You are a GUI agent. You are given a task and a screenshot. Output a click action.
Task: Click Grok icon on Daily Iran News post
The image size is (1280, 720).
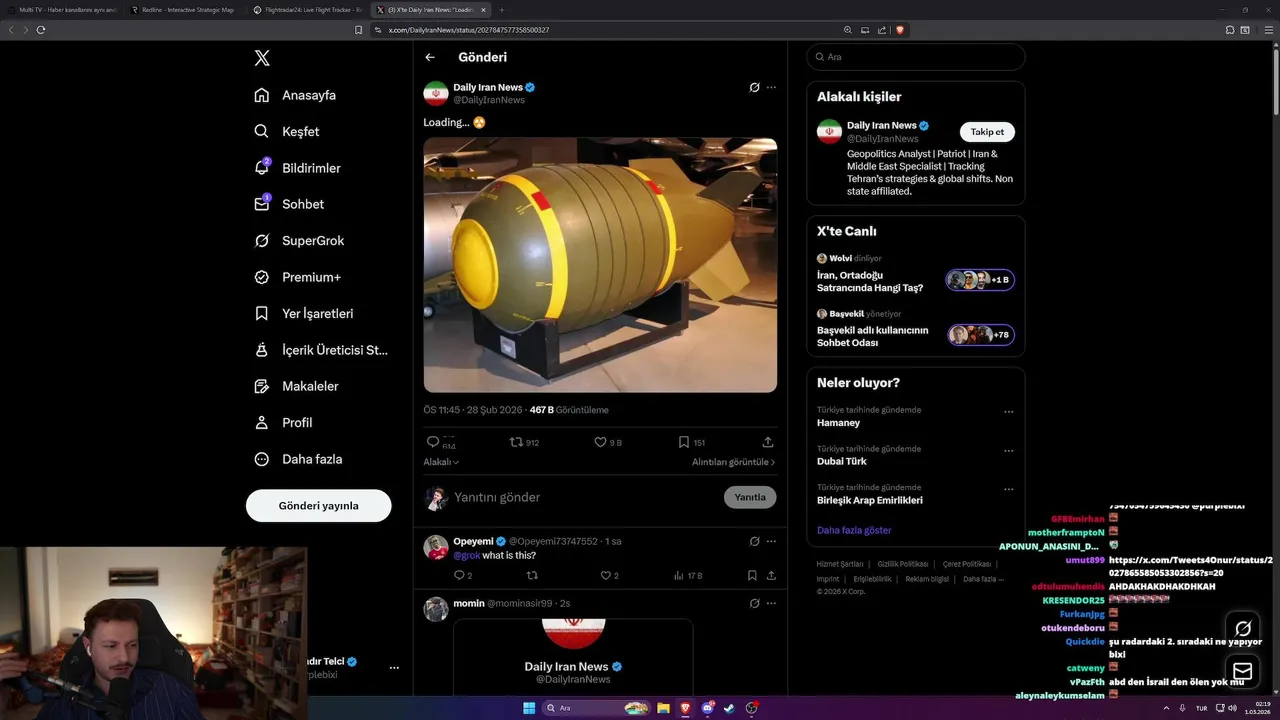tap(755, 87)
